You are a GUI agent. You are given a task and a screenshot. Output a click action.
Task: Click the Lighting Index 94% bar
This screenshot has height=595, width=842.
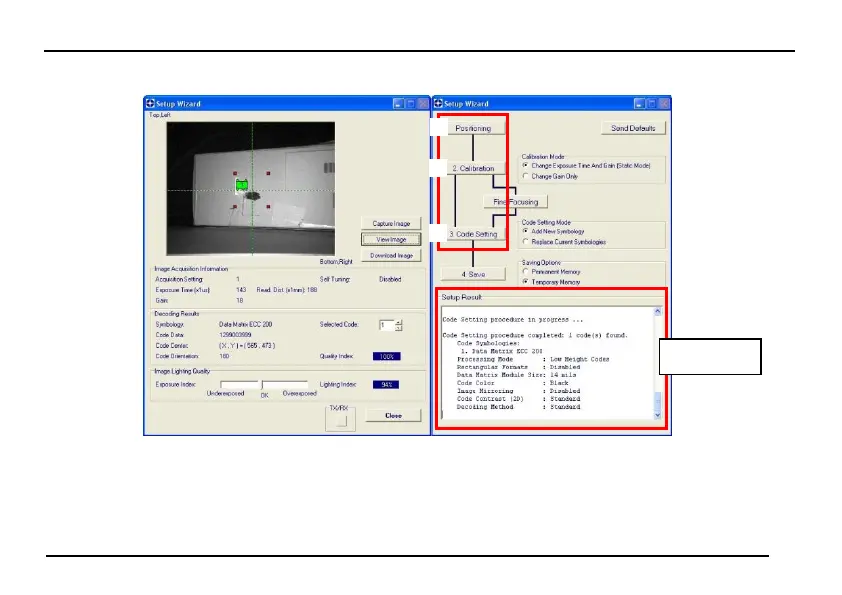386,384
